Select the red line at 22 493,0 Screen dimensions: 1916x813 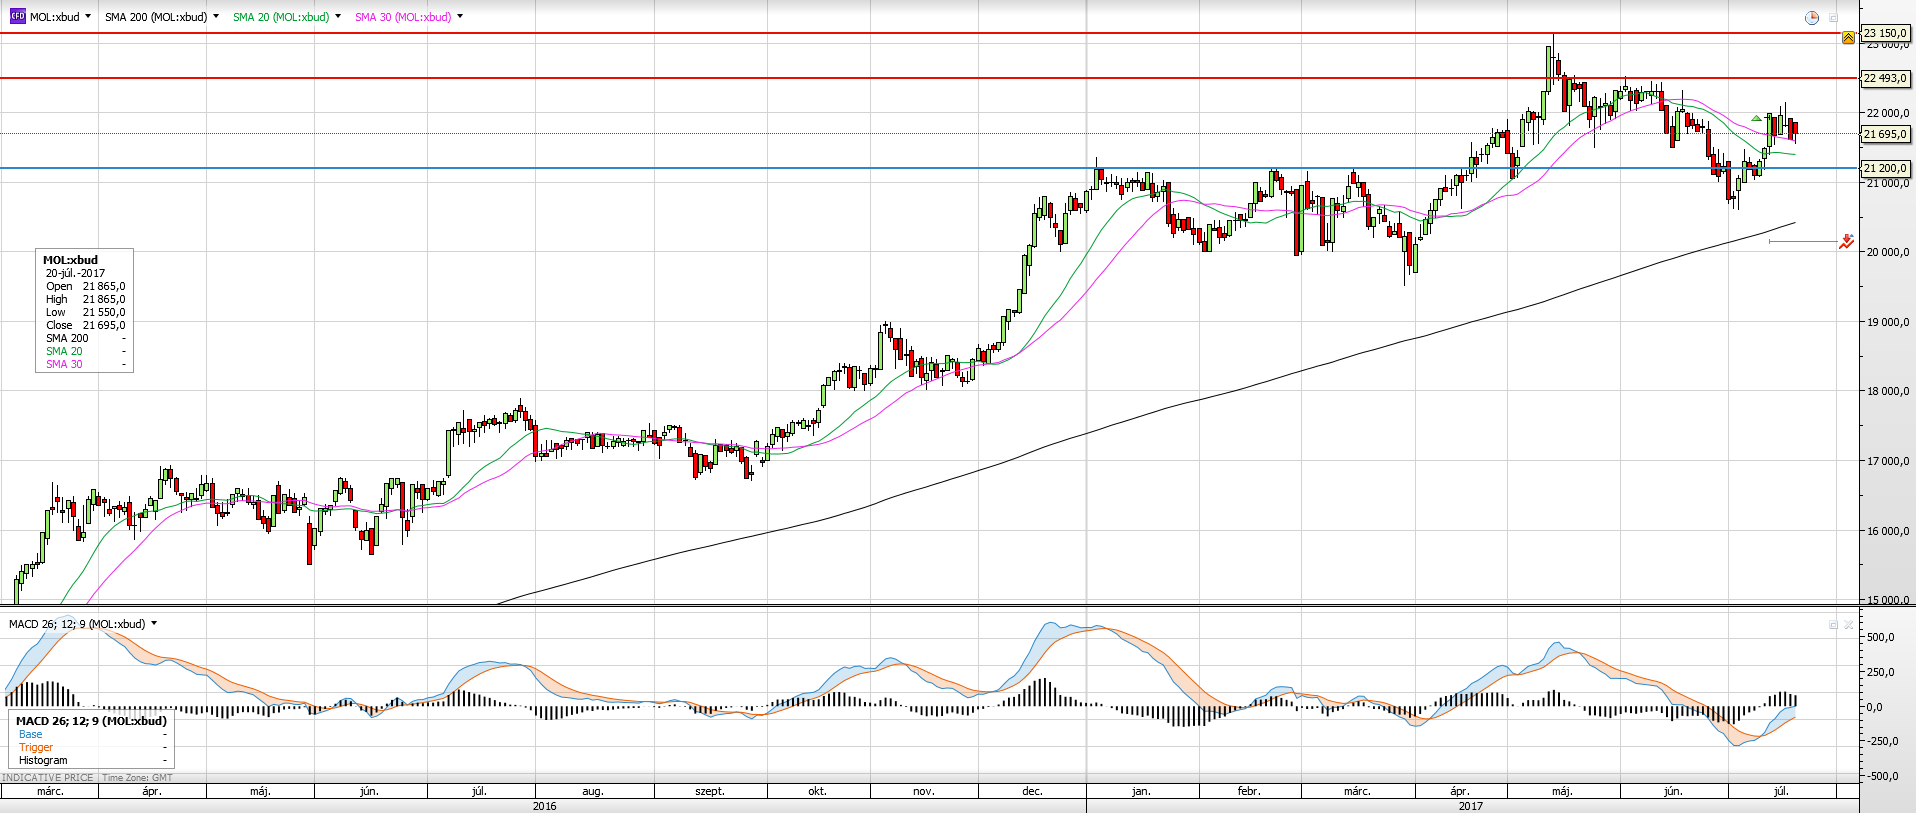click(929, 78)
